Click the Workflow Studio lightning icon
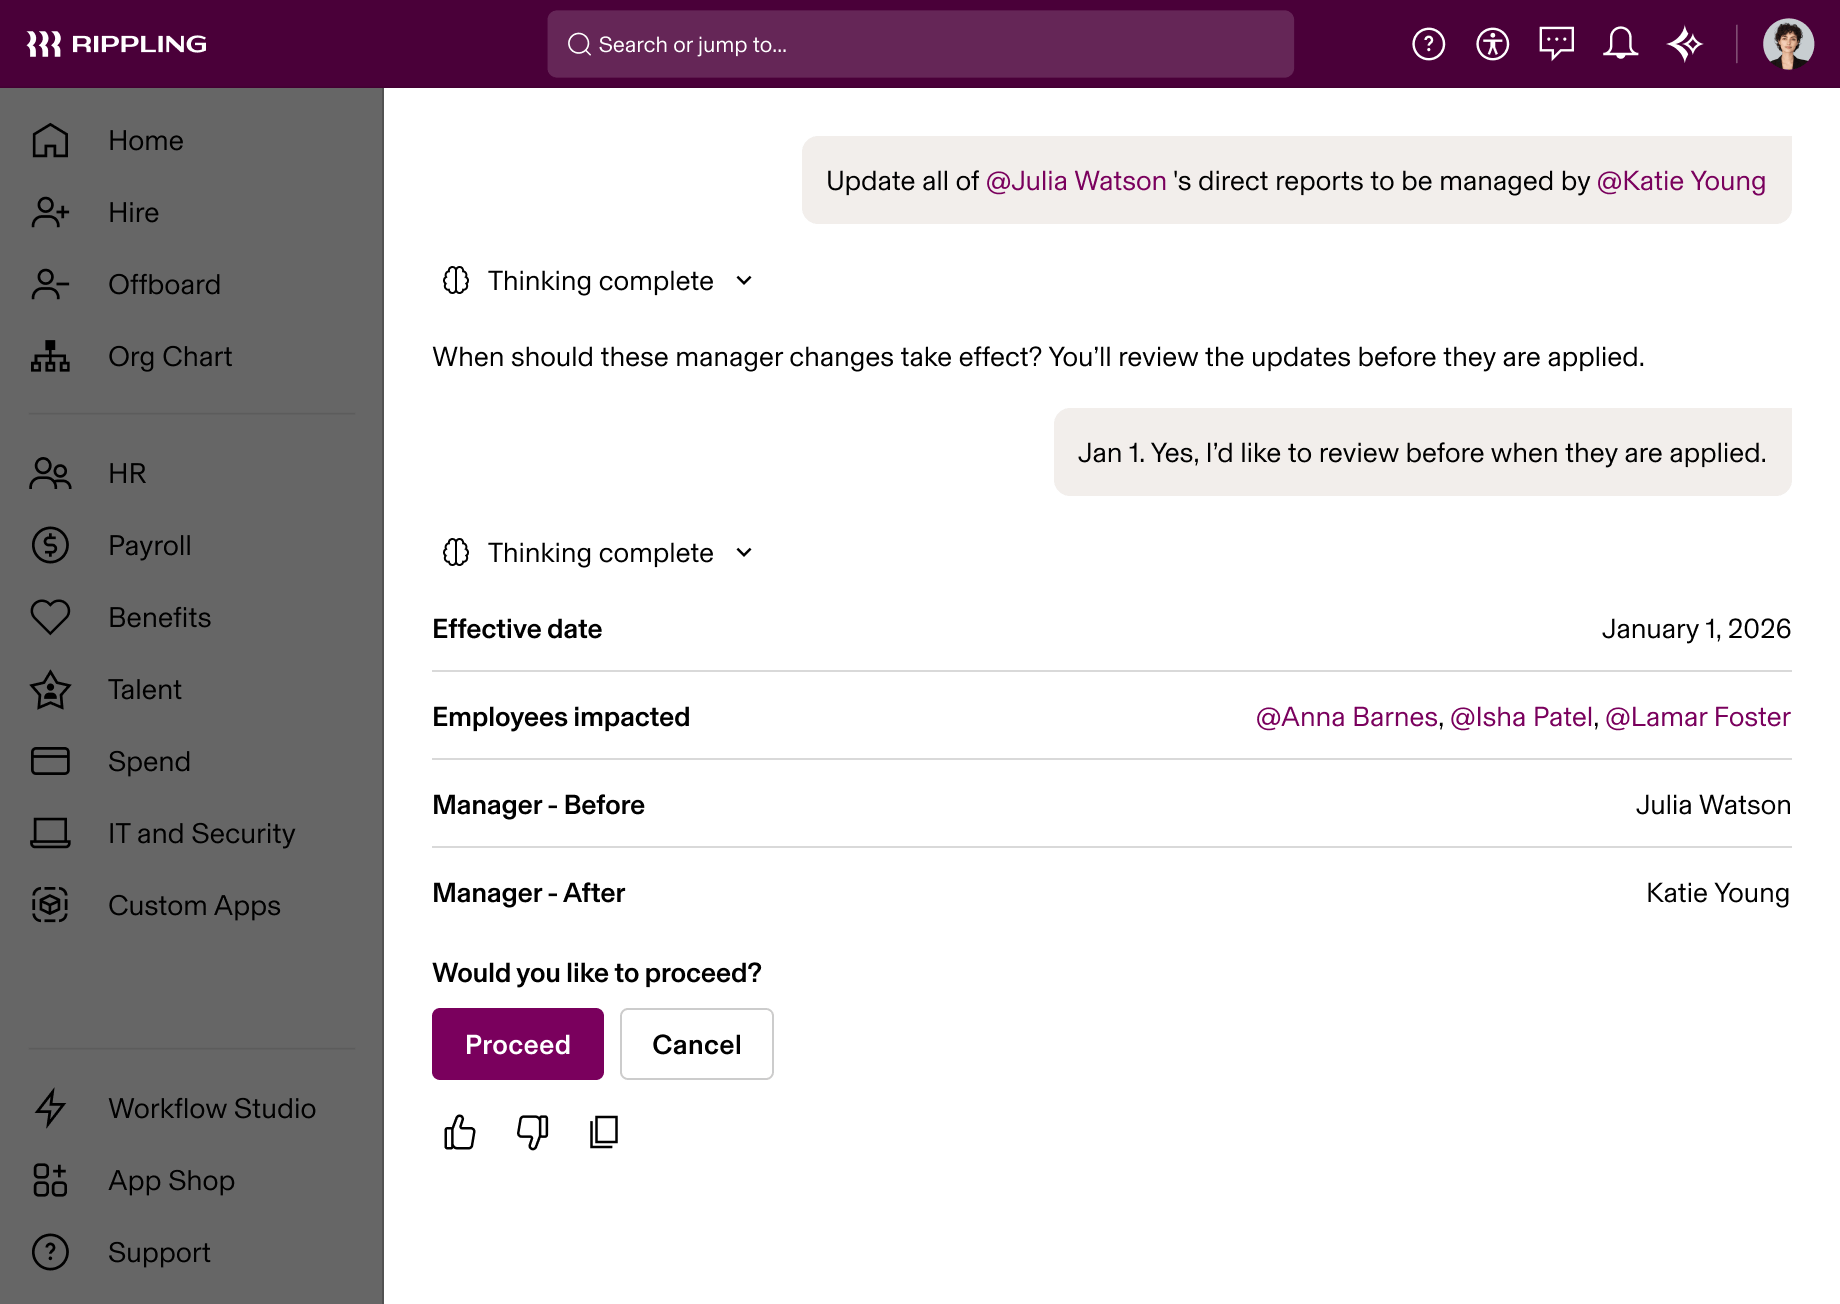This screenshot has width=1840, height=1304. pyautogui.click(x=50, y=1108)
